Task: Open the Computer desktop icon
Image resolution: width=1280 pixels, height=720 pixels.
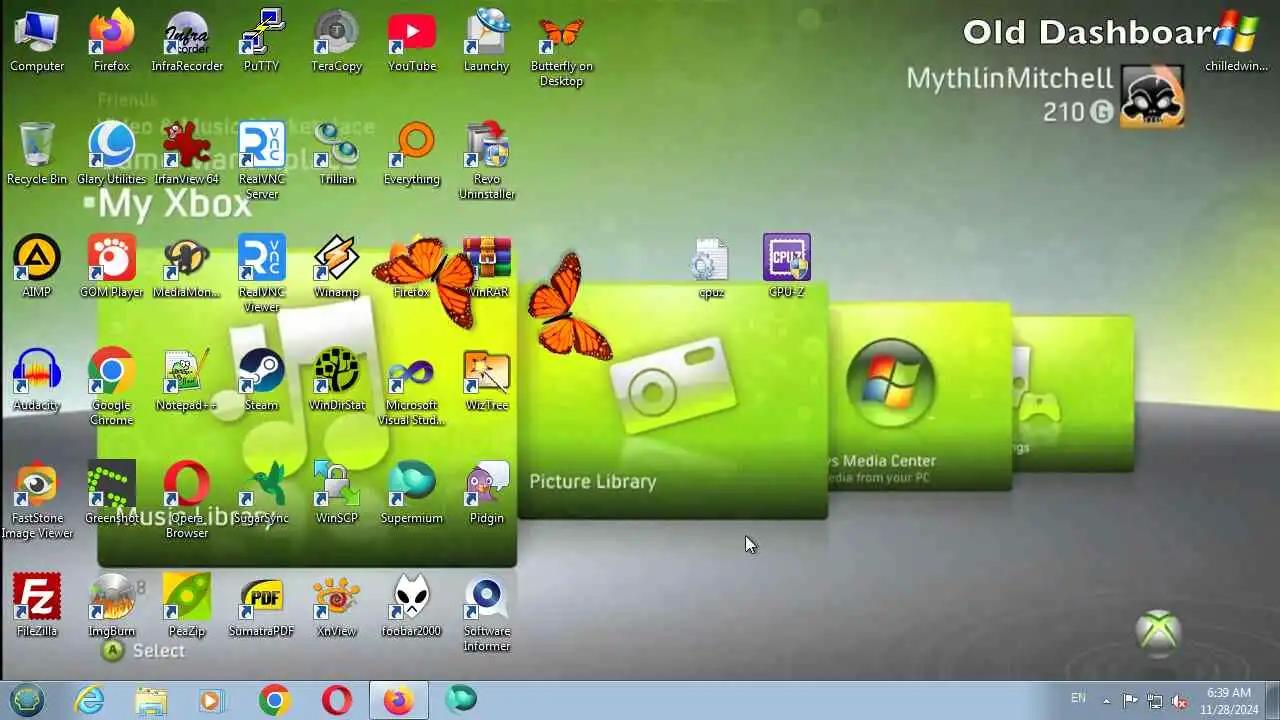Action: coord(37,42)
